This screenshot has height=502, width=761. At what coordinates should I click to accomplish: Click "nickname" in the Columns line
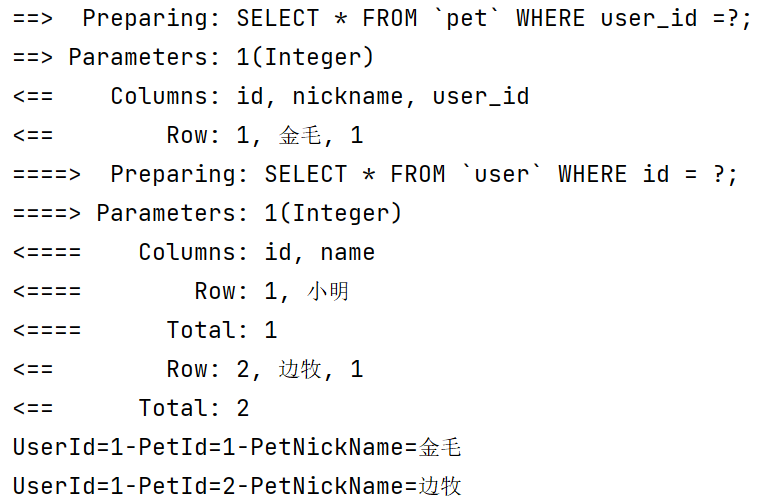pos(363,96)
